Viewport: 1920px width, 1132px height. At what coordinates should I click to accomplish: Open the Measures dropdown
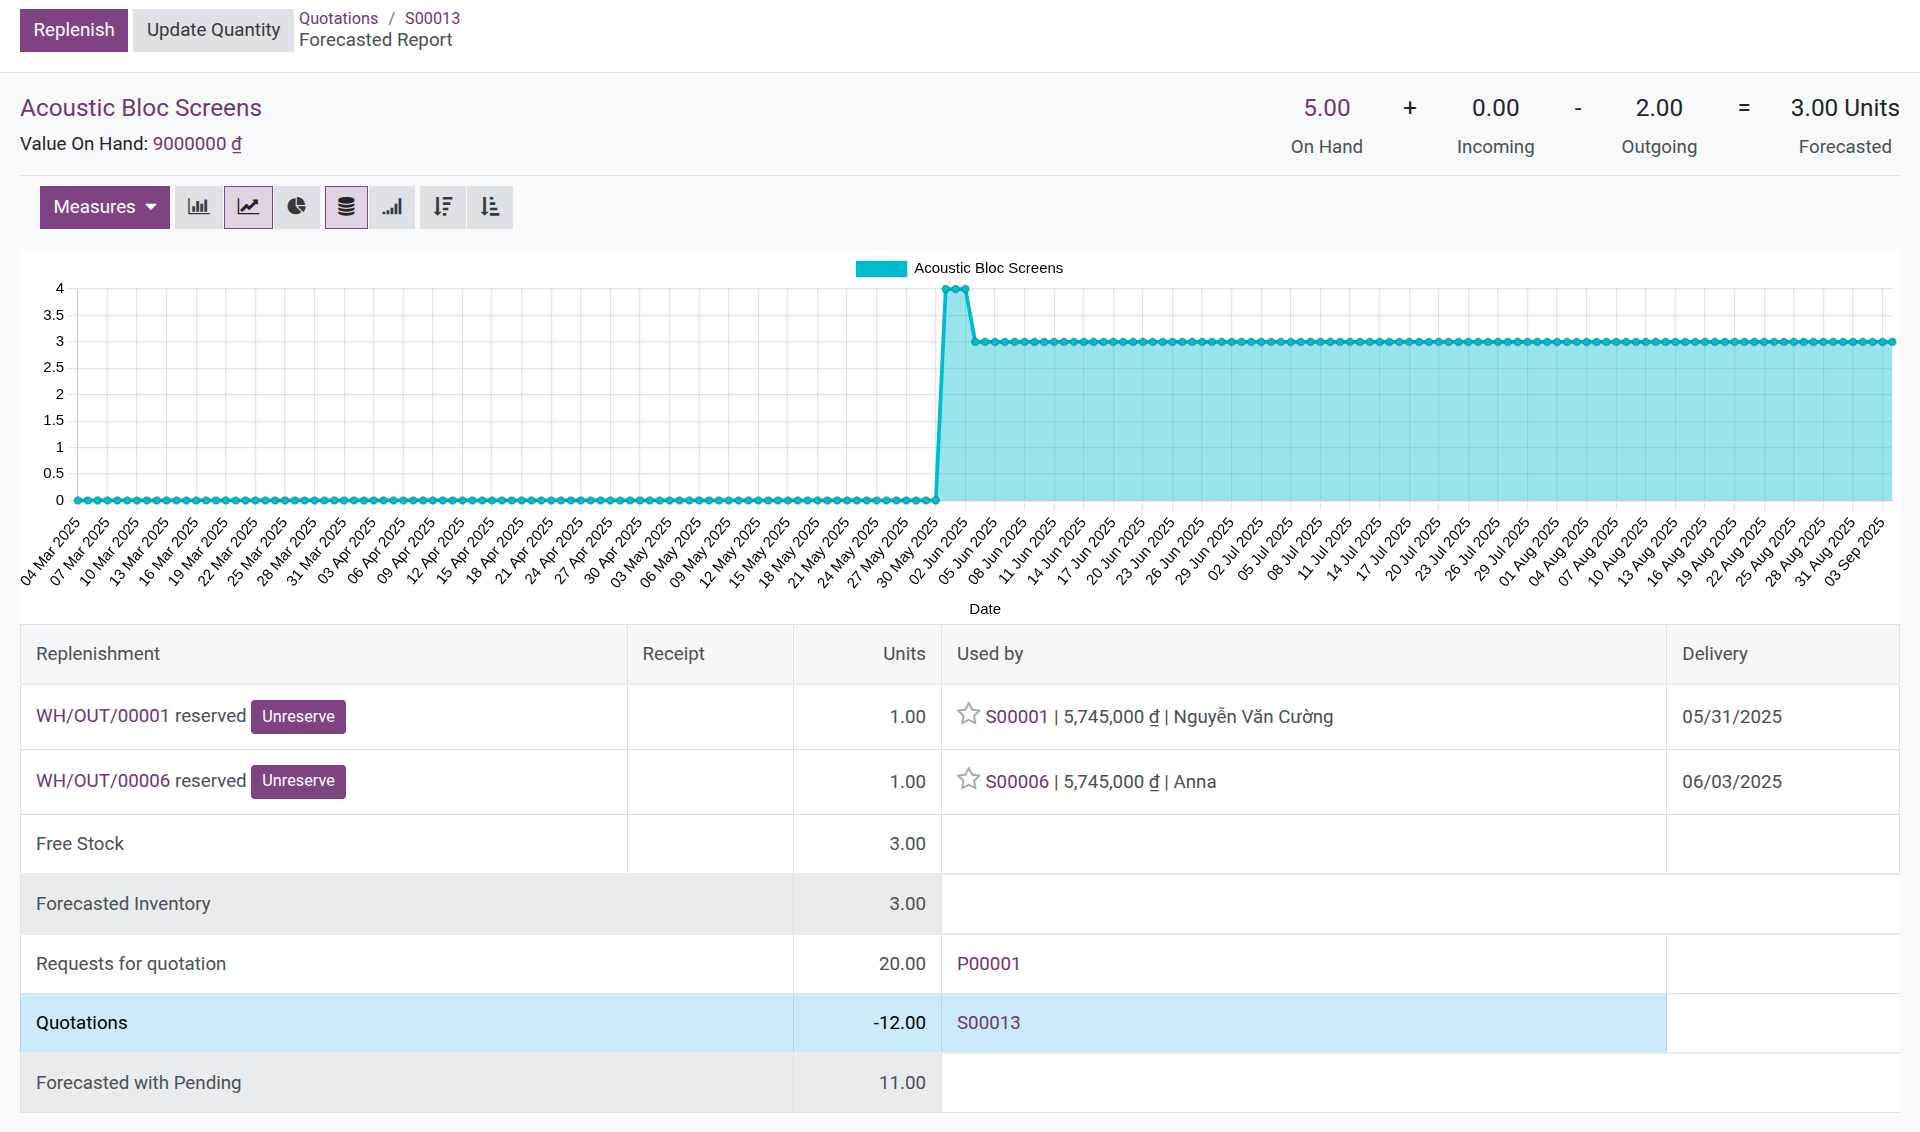(95, 207)
